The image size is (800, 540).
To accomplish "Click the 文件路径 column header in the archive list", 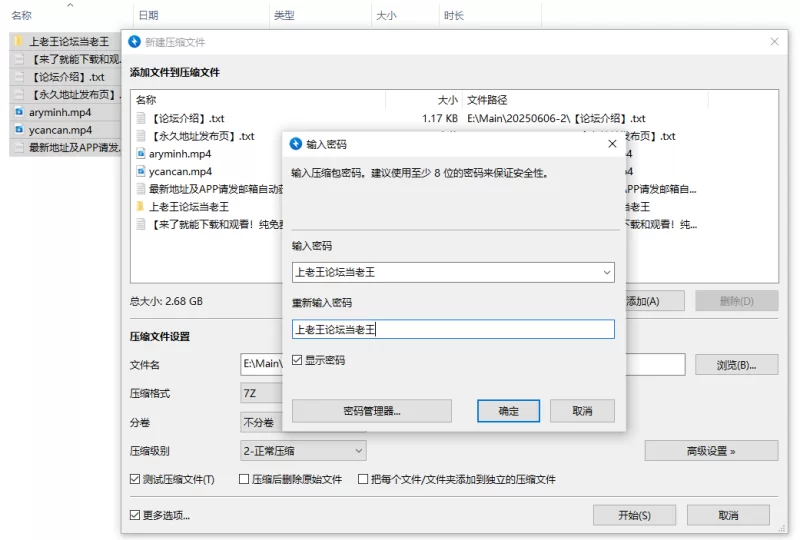I will (487, 100).
